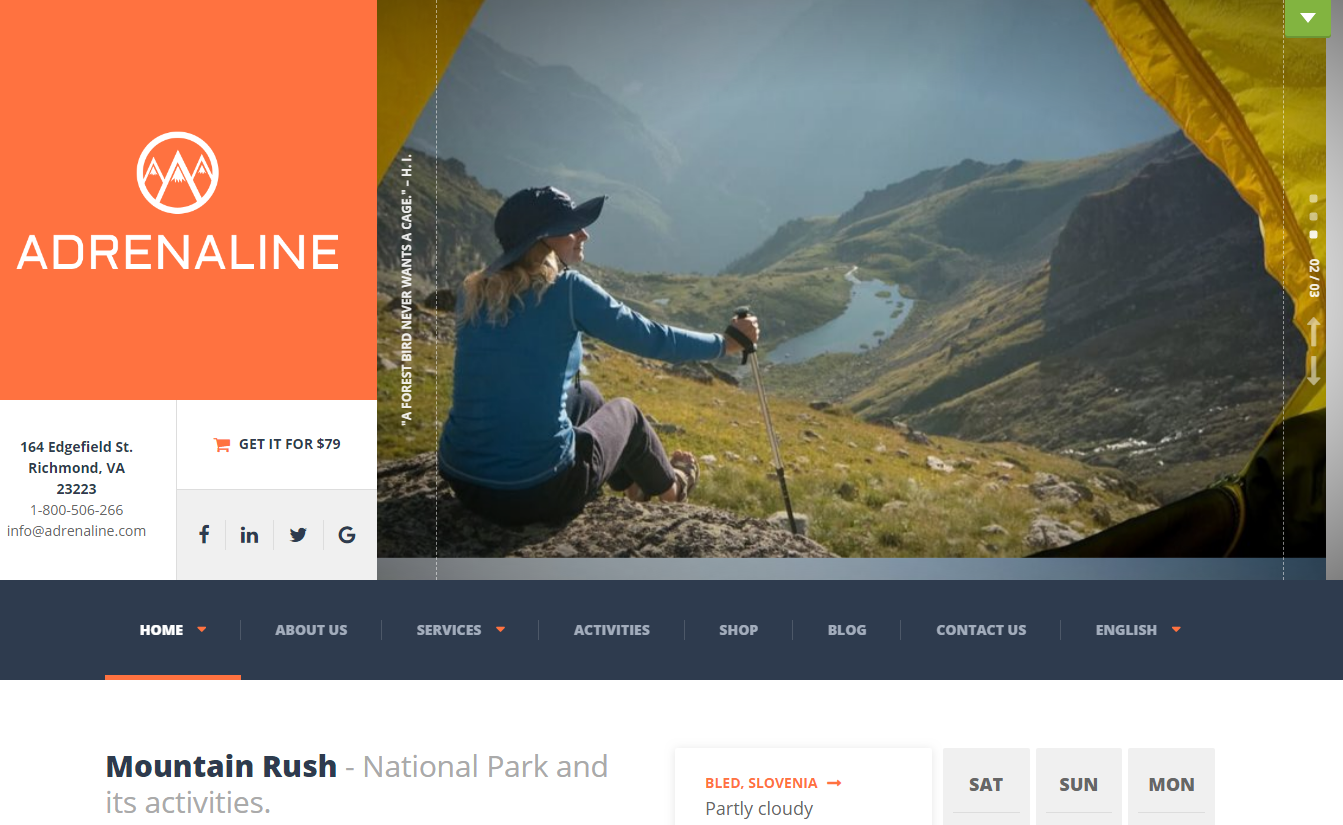Go to the Activities page

click(612, 630)
